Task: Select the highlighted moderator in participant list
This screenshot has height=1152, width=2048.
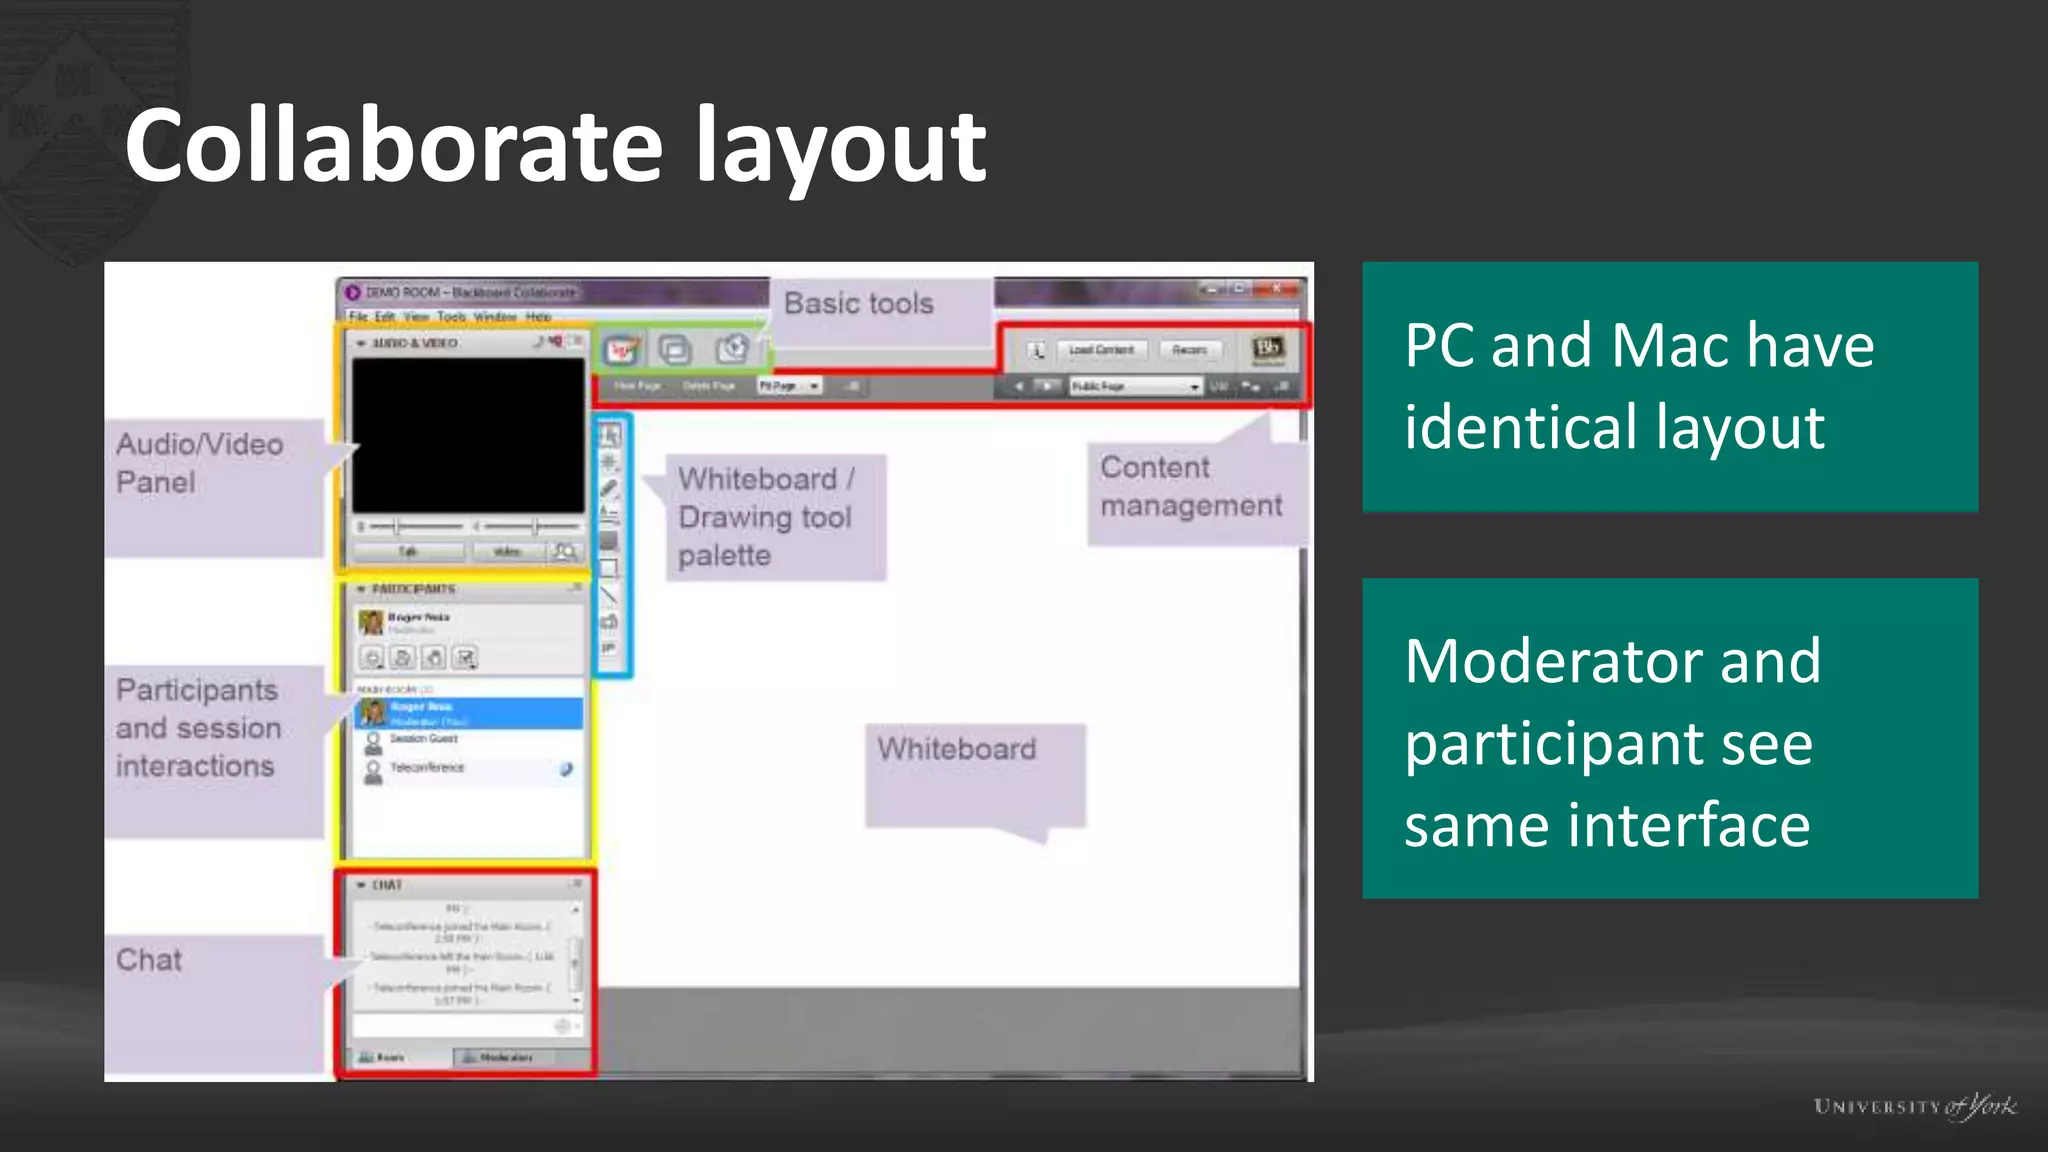Action: 469,713
